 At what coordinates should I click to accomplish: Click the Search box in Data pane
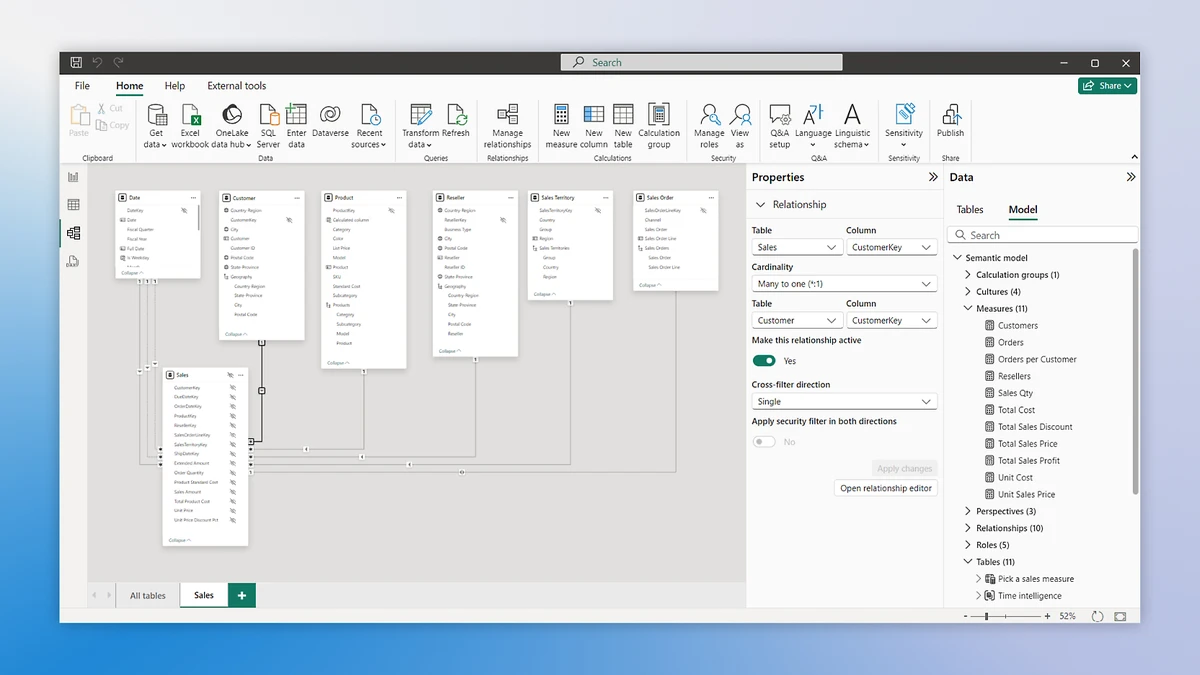click(1042, 235)
